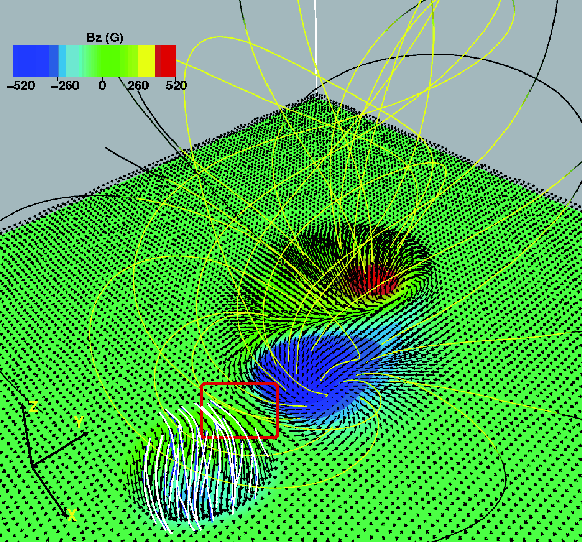Click the axis triad origin
The image size is (582, 542).
33,466
